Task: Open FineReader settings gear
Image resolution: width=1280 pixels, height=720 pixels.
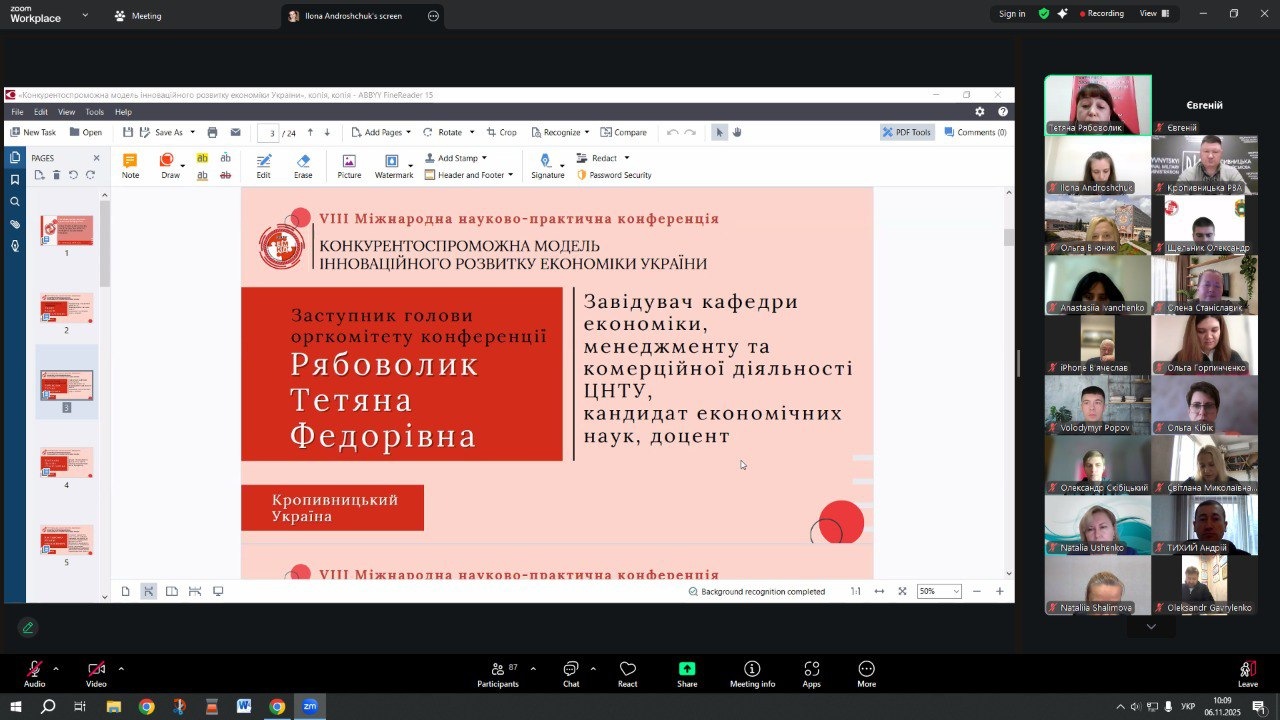Action: 980,112
